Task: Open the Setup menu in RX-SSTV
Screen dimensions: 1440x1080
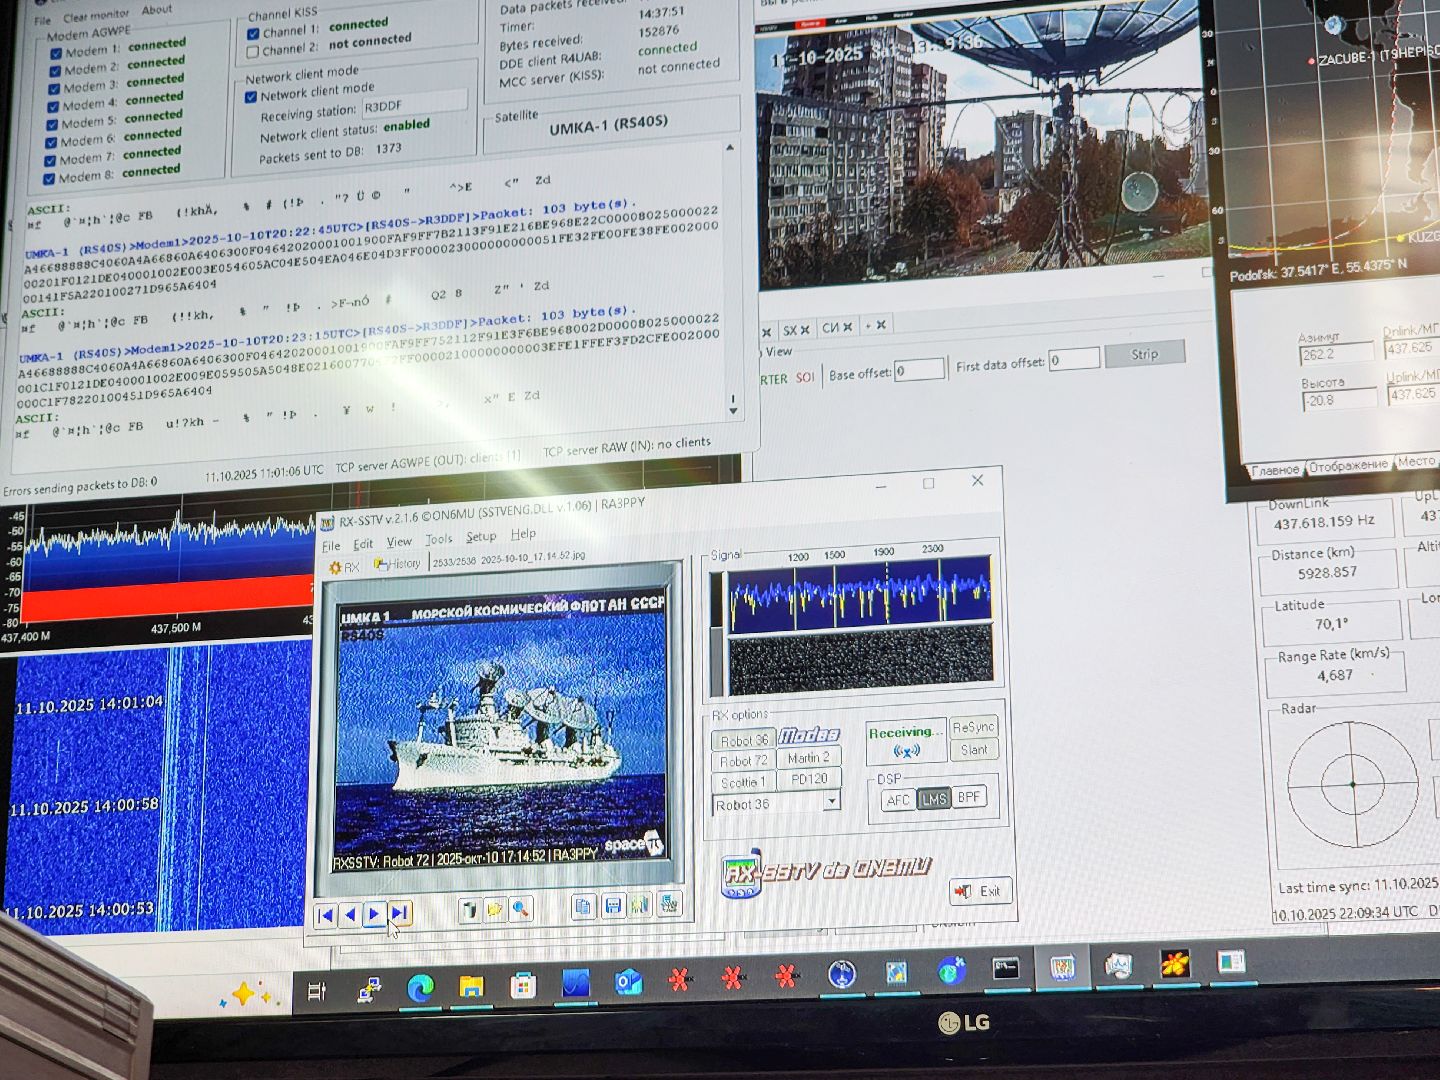Action: pyautogui.click(x=481, y=537)
